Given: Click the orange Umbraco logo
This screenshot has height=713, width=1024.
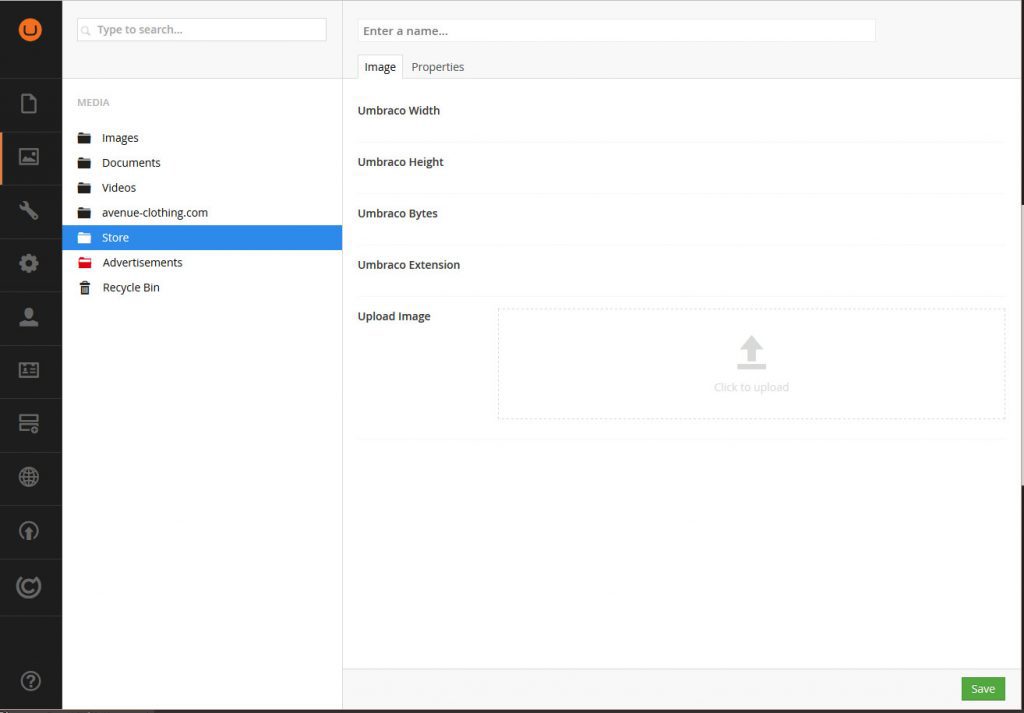Looking at the screenshot, I should (31, 28).
